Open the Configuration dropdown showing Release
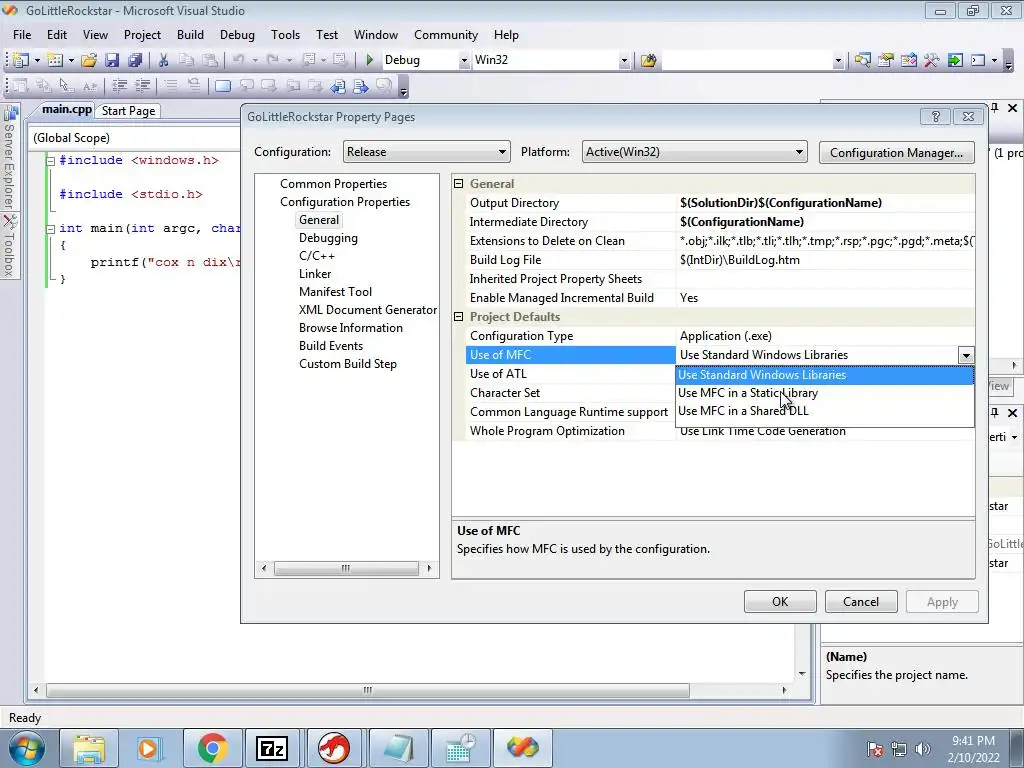Screen dimensions: 1024x768 [426, 152]
